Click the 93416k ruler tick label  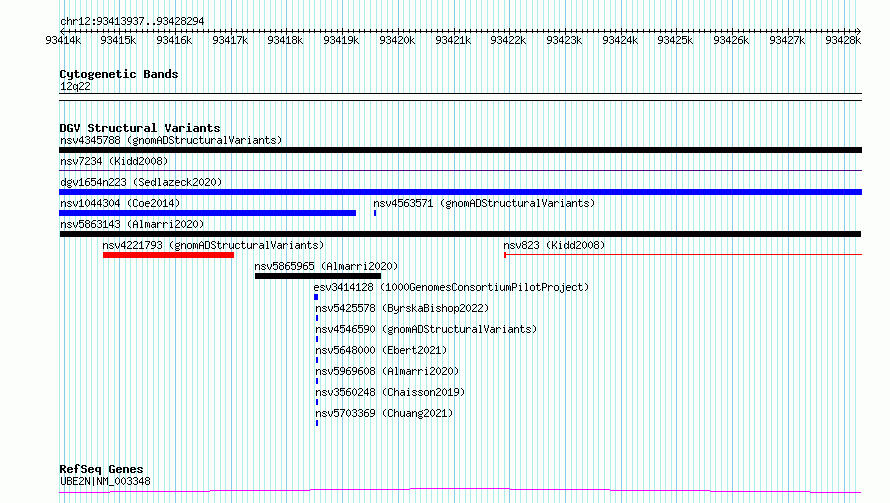(x=174, y=41)
